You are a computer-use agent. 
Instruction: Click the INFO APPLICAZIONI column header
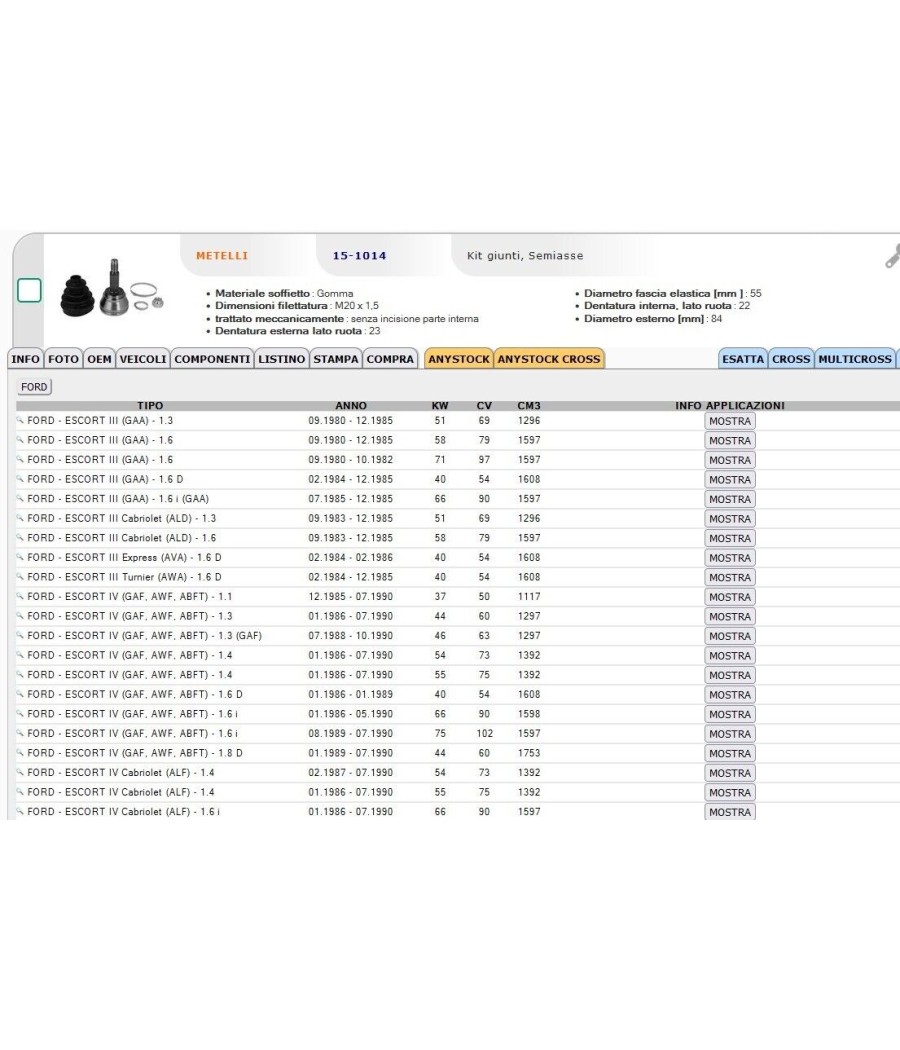(730, 406)
